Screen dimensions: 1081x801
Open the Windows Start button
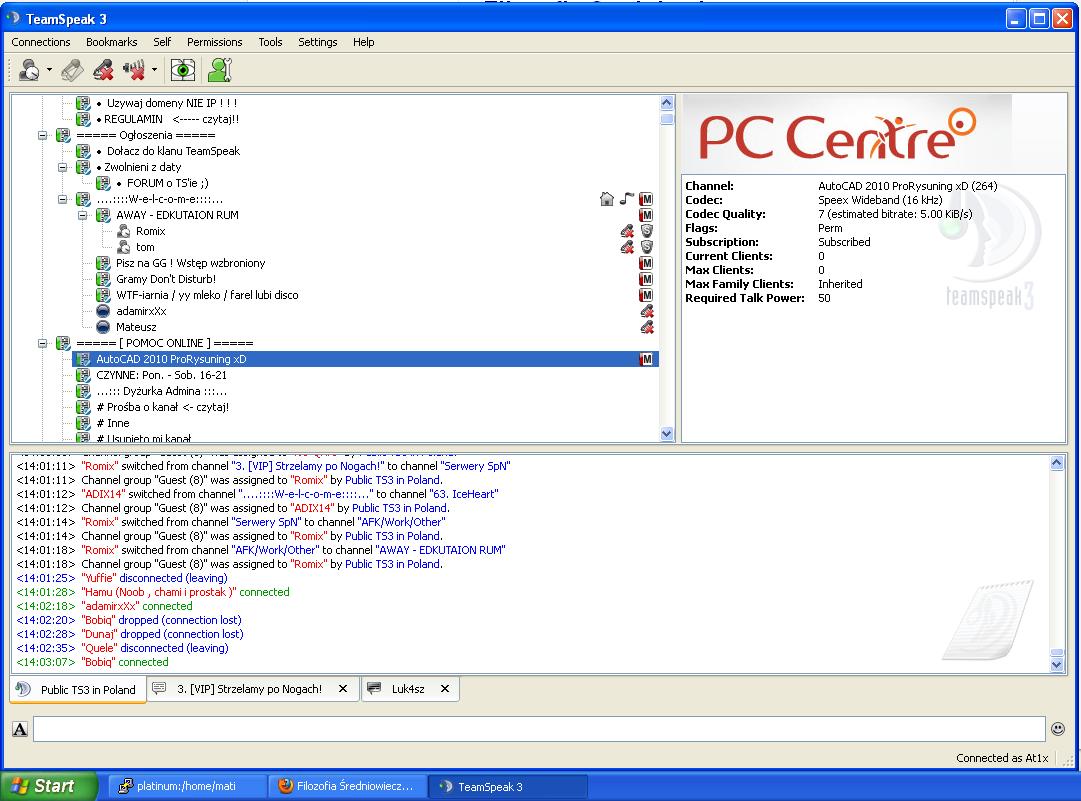click(48, 786)
